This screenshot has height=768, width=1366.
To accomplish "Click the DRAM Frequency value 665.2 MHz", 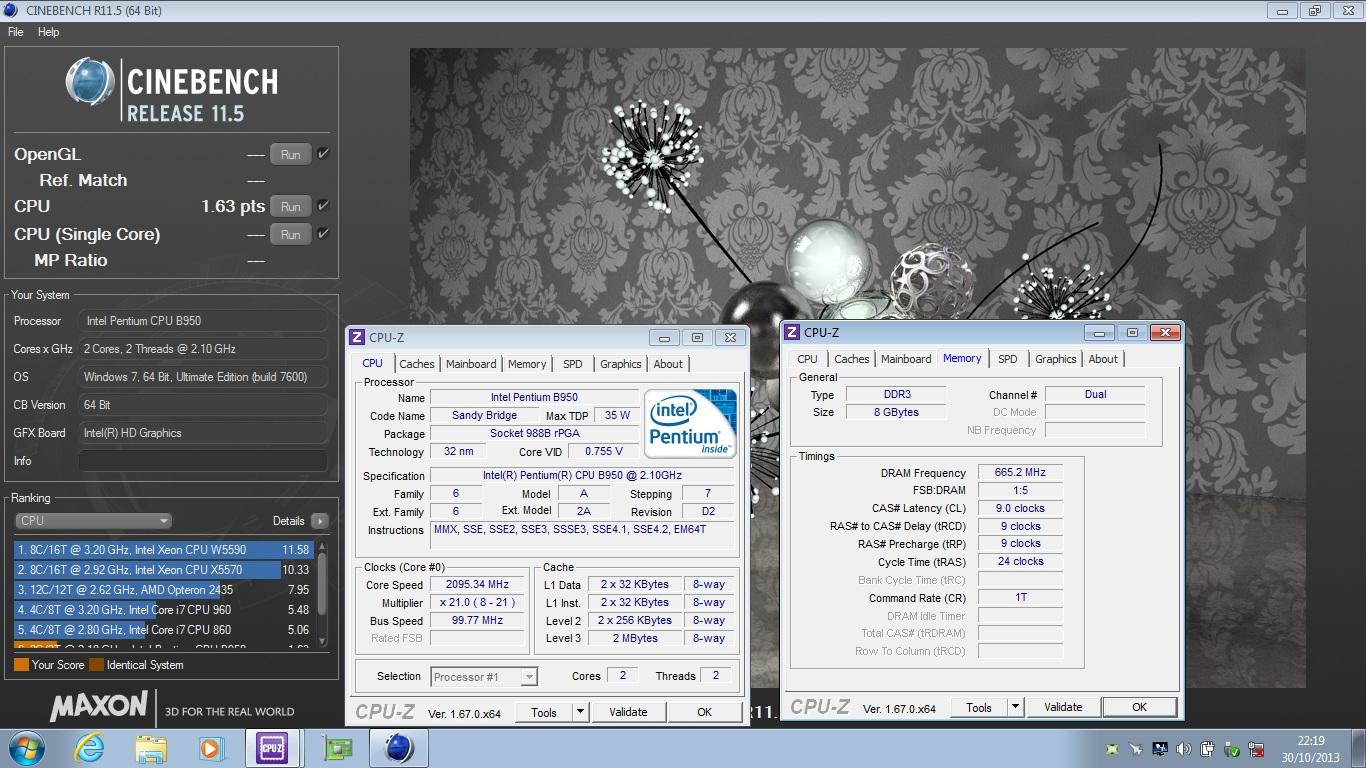I will tap(1019, 473).
